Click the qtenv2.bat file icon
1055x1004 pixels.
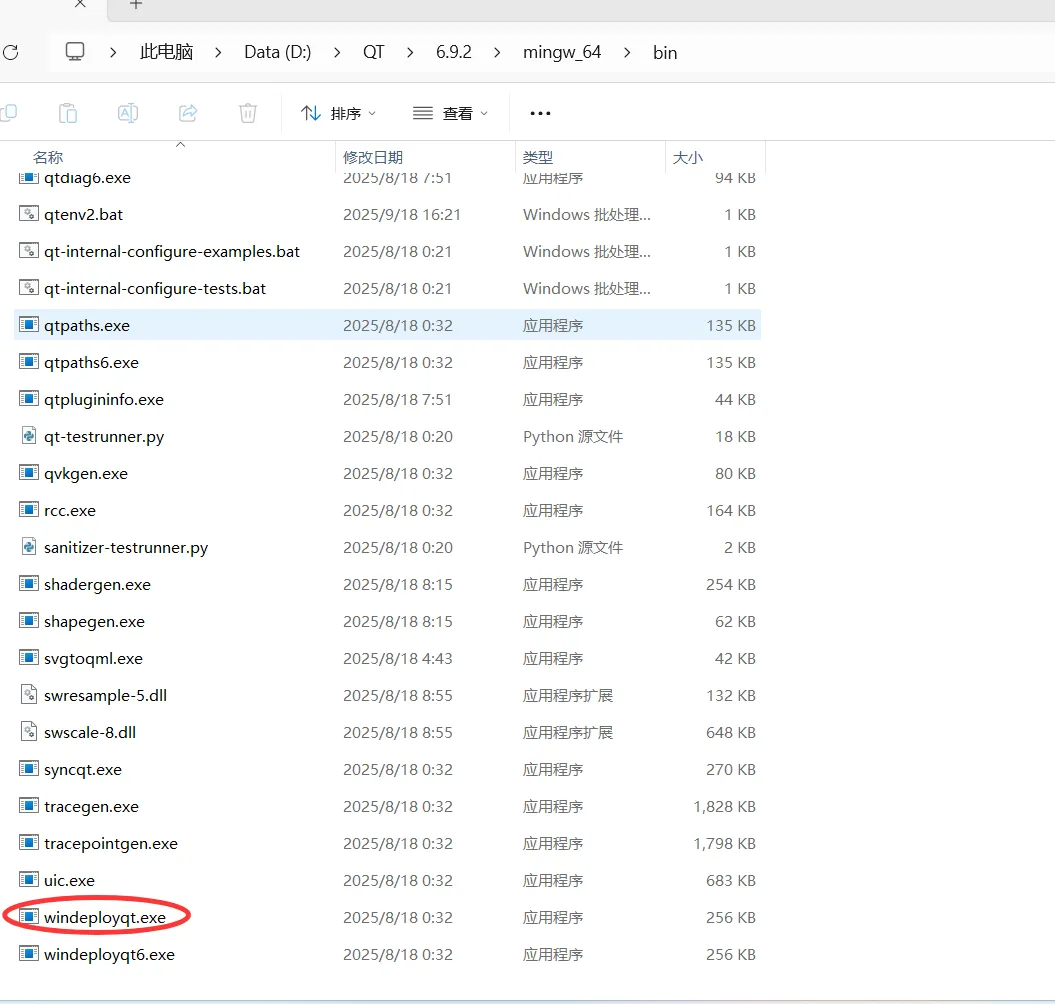point(28,214)
